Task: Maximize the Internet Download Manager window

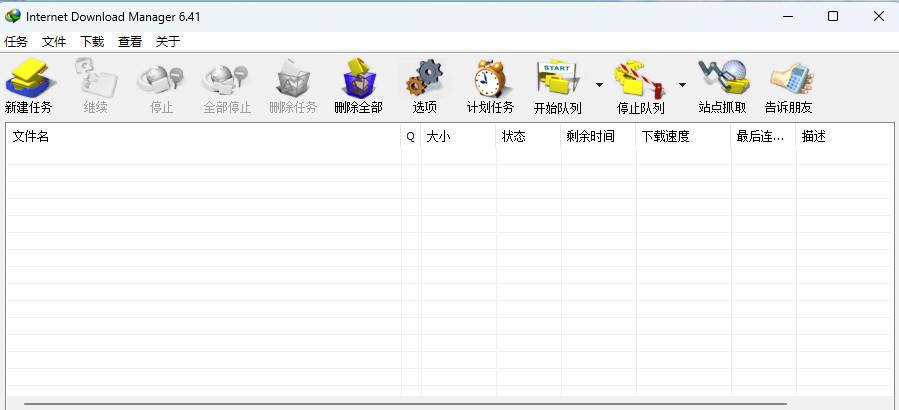Action: (x=833, y=17)
